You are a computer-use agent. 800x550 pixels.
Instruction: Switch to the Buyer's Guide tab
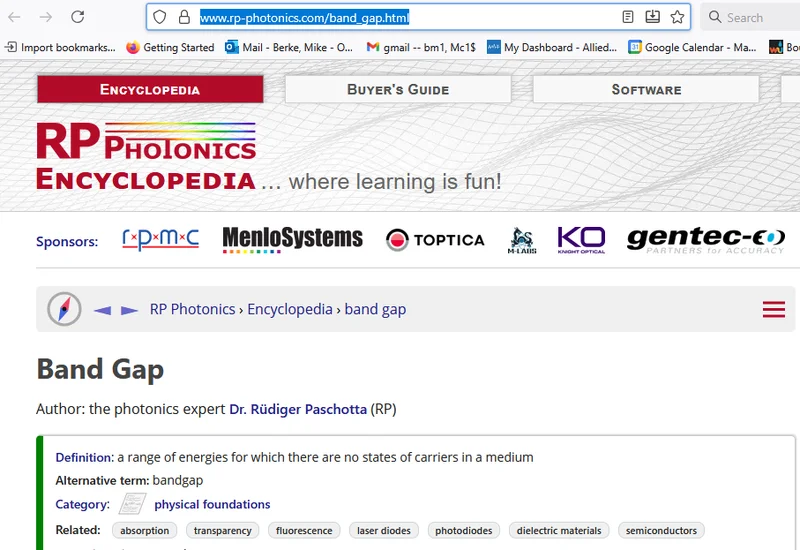pos(398,90)
